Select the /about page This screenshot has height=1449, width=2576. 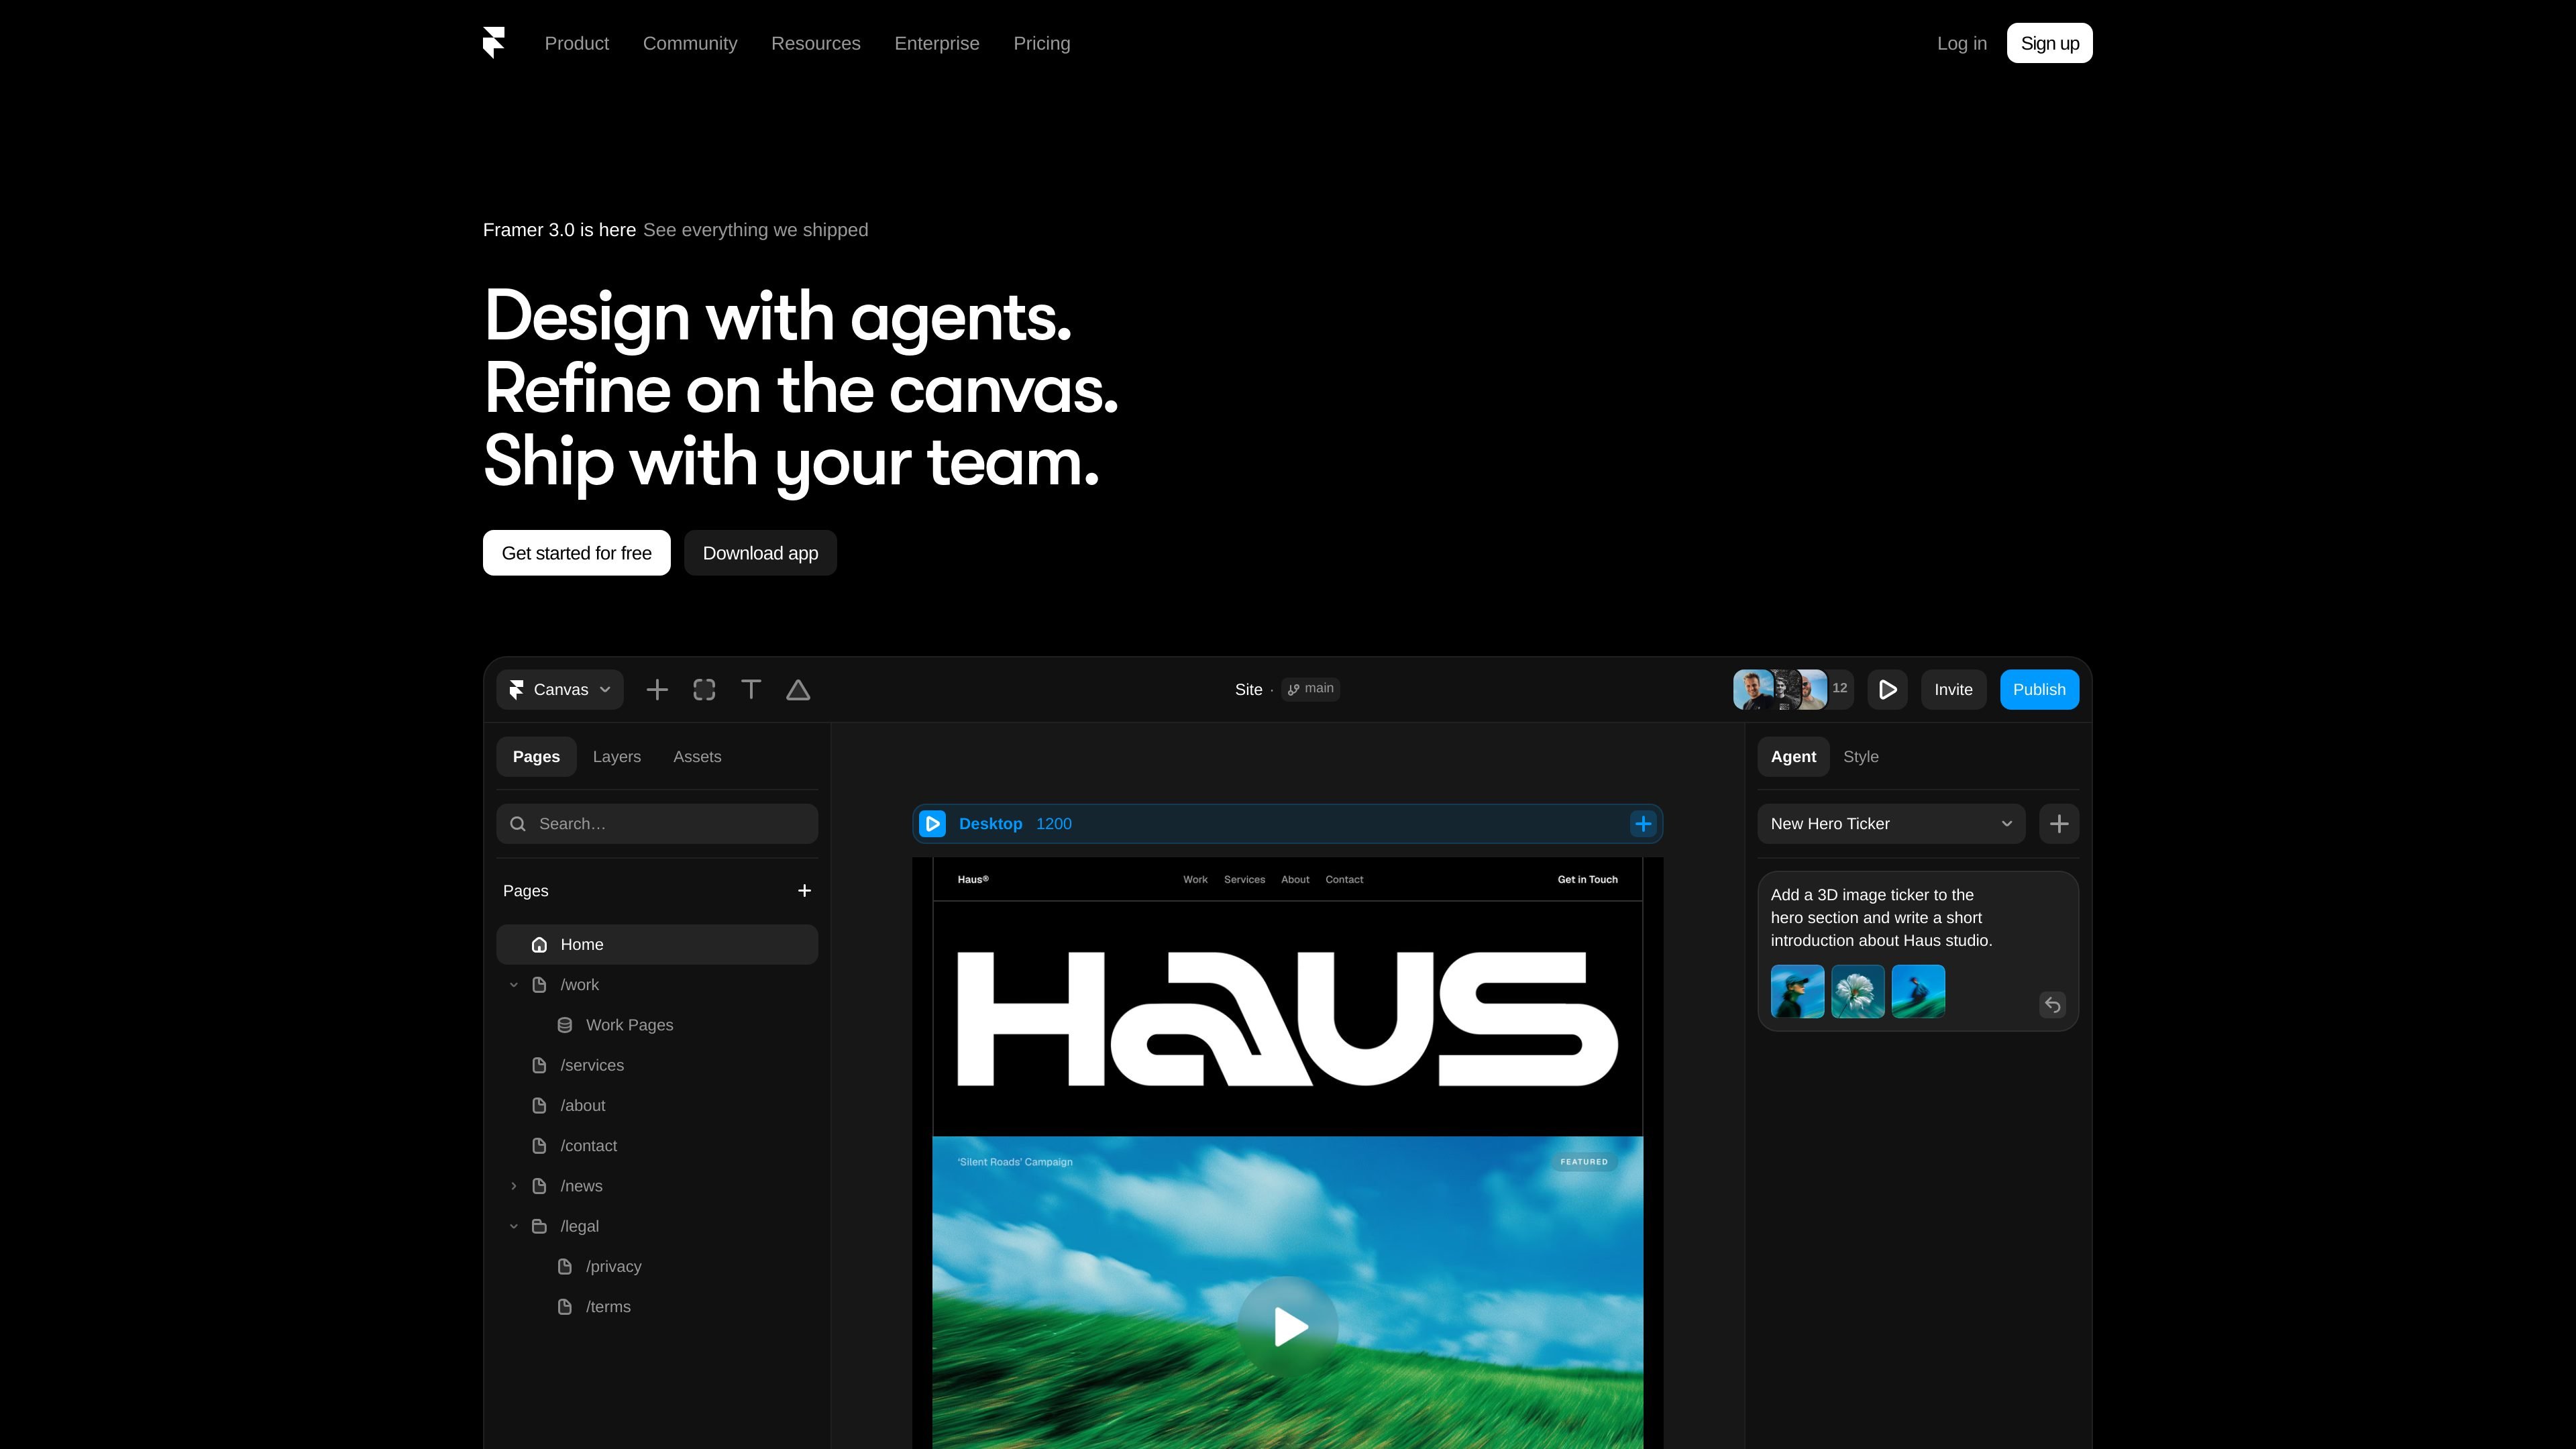657,1106
